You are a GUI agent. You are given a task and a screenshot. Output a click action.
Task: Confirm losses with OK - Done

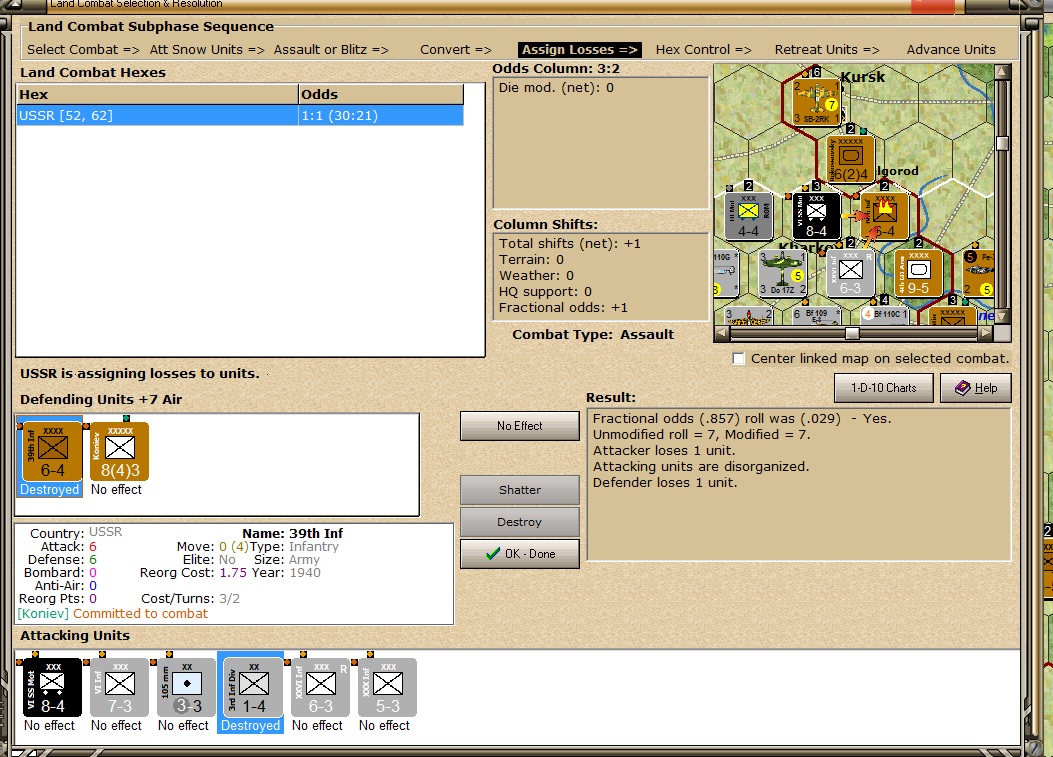point(520,554)
